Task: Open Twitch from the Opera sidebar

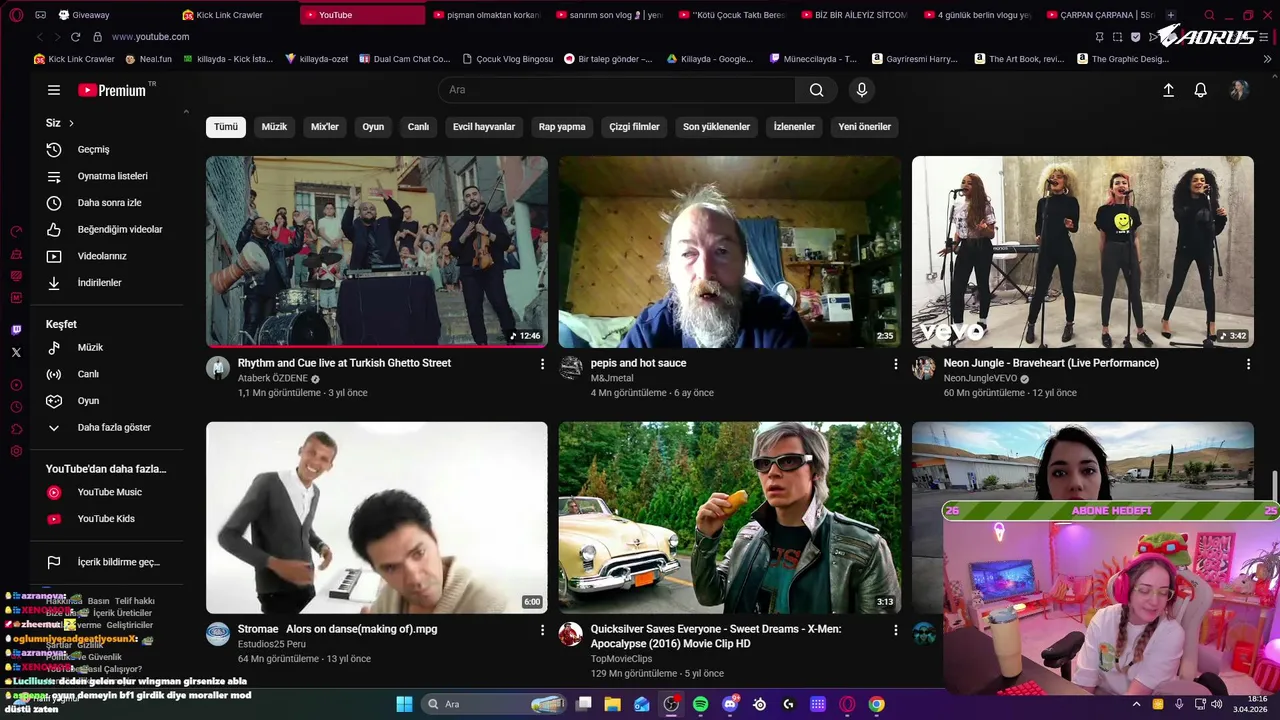Action: point(16,330)
